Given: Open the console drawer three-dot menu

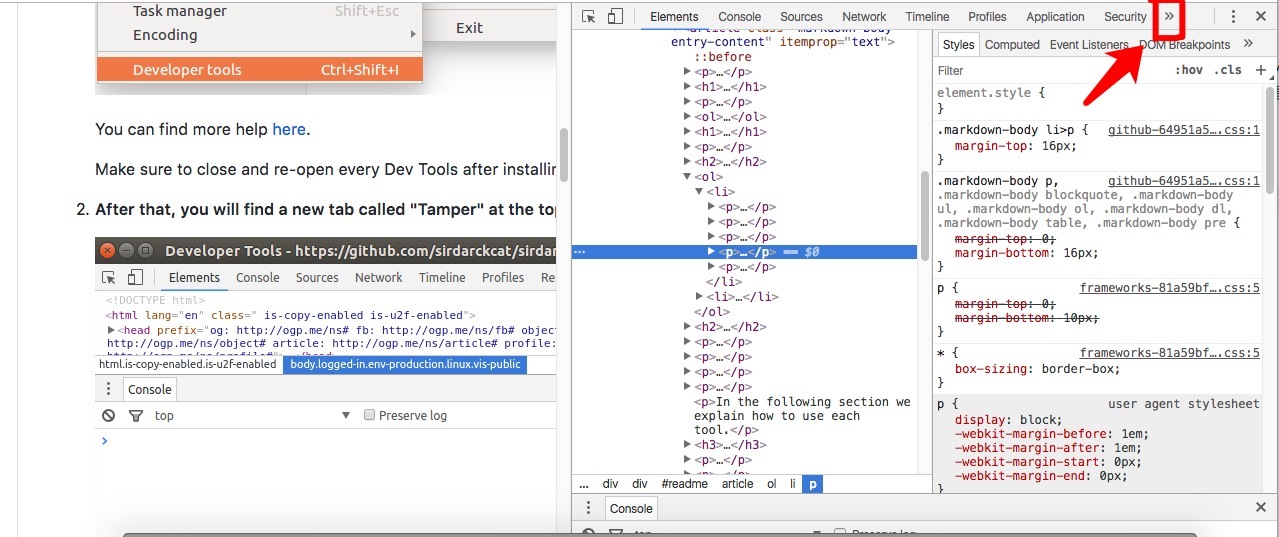Looking at the screenshot, I should [588, 508].
